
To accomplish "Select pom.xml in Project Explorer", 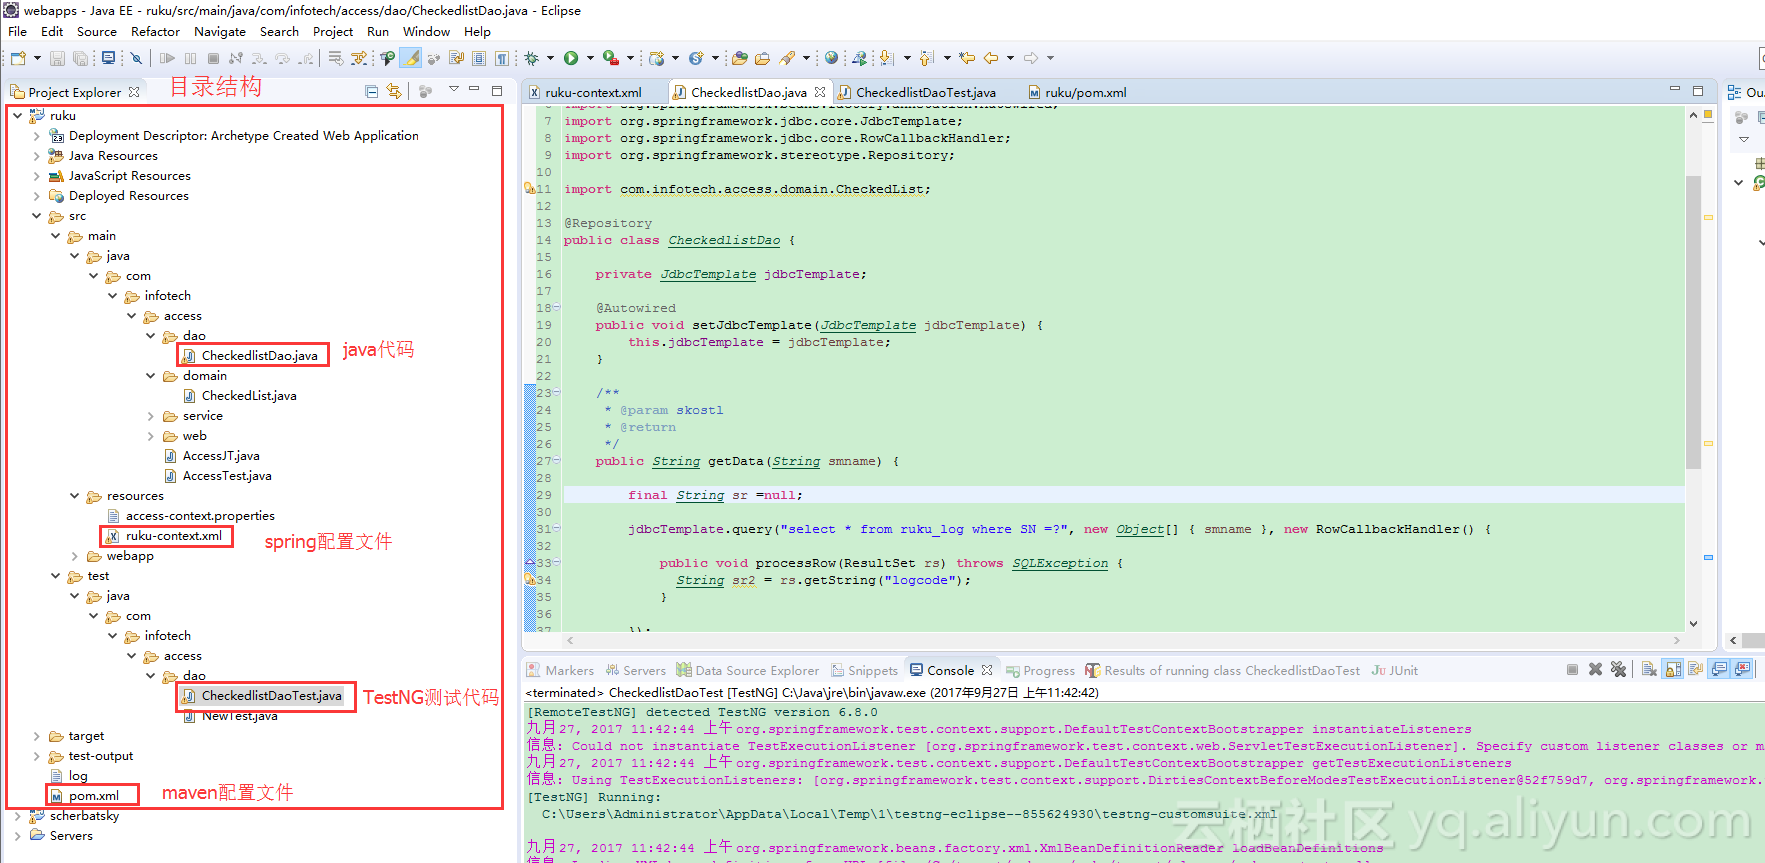I will click(93, 796).
